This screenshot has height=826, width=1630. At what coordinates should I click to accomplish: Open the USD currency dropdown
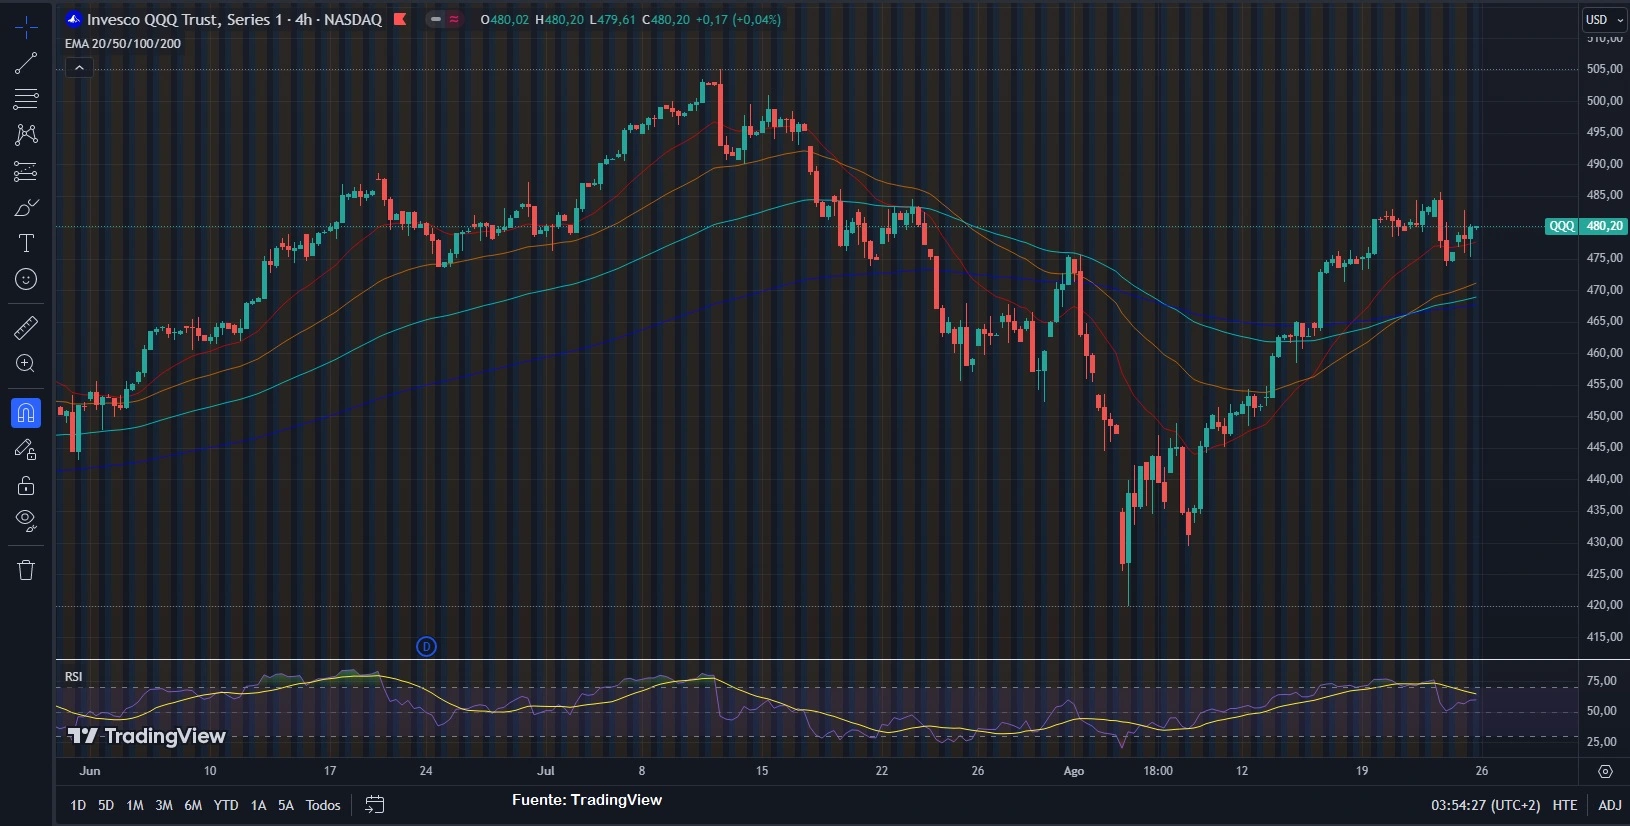click(1604, 20)
